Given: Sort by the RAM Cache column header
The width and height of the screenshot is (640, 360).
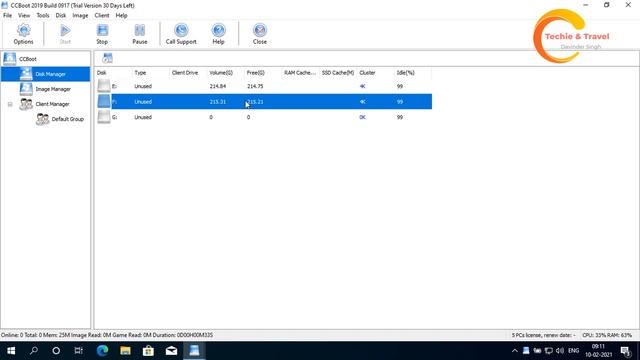Looking at the screenshot, I should tap(301, 73).
